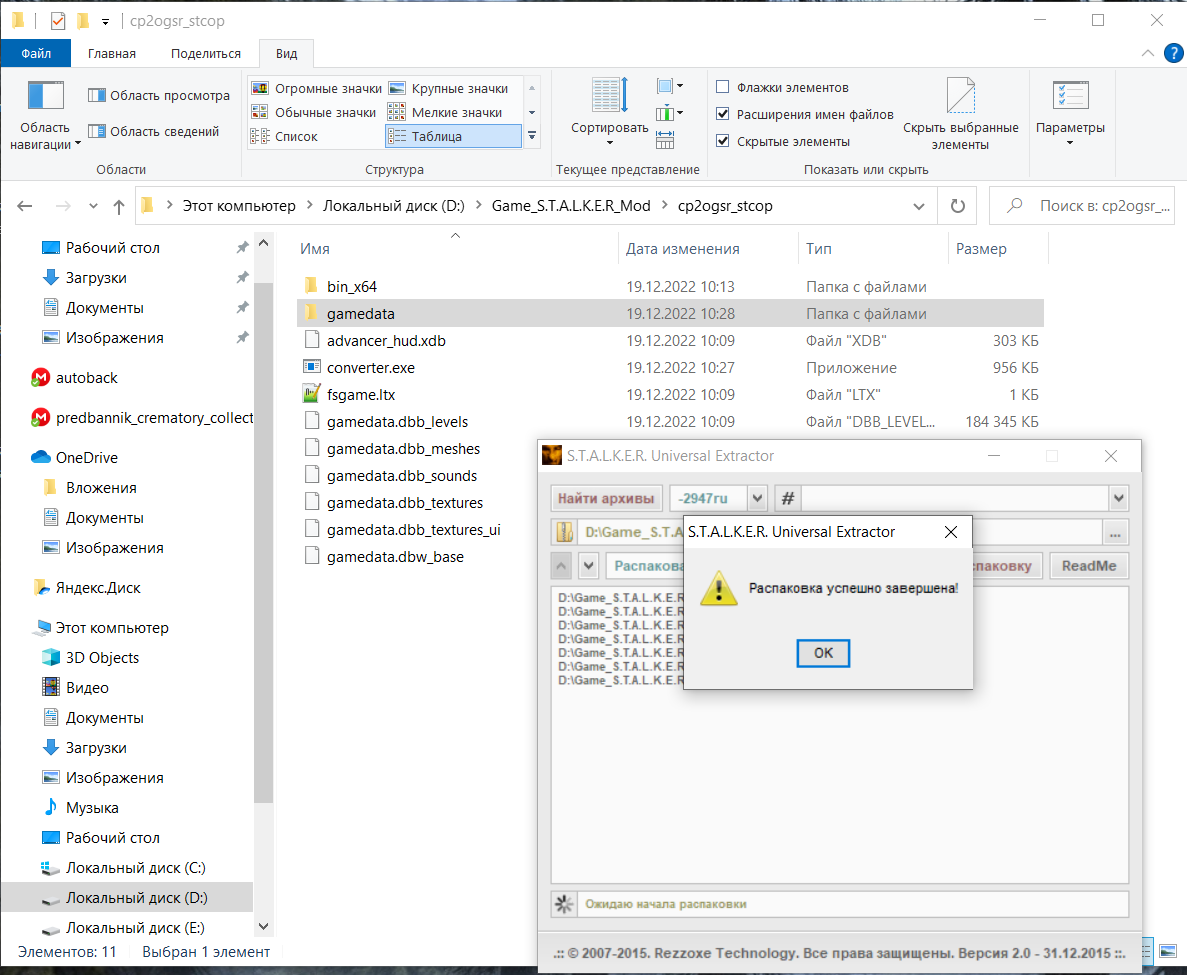Click the down chevron button in Extractor
The height and width of the screenshot is (975, 1187).
pyautogui.click(x=590, y=565)
